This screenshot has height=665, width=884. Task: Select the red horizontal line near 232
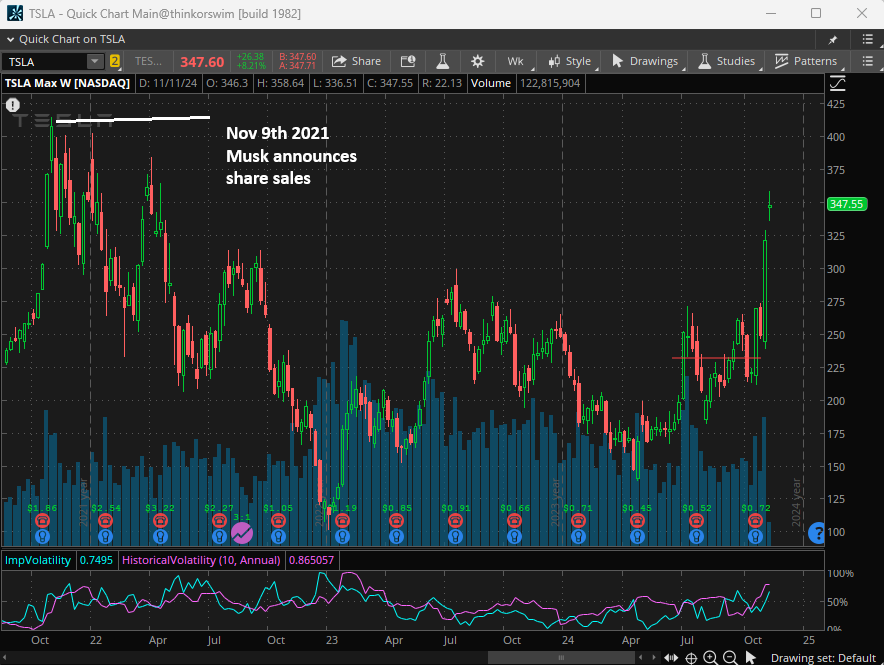point(717,358)
